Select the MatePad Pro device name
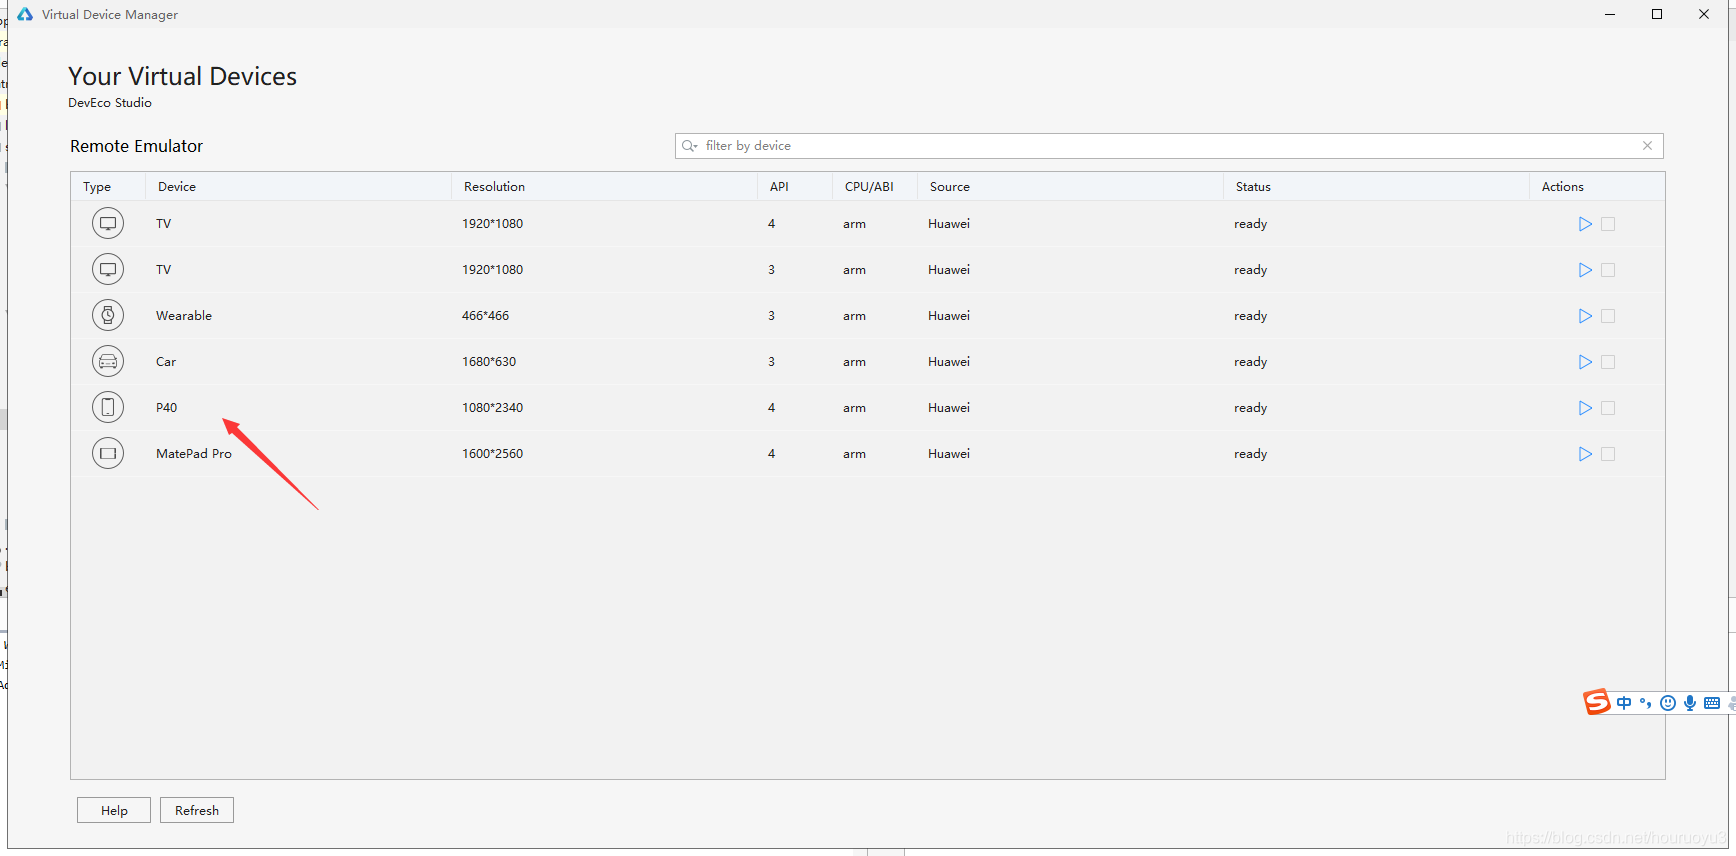The height and width of the screenshot is (856, 1736). pyautogui.click(x=194, y=454)
